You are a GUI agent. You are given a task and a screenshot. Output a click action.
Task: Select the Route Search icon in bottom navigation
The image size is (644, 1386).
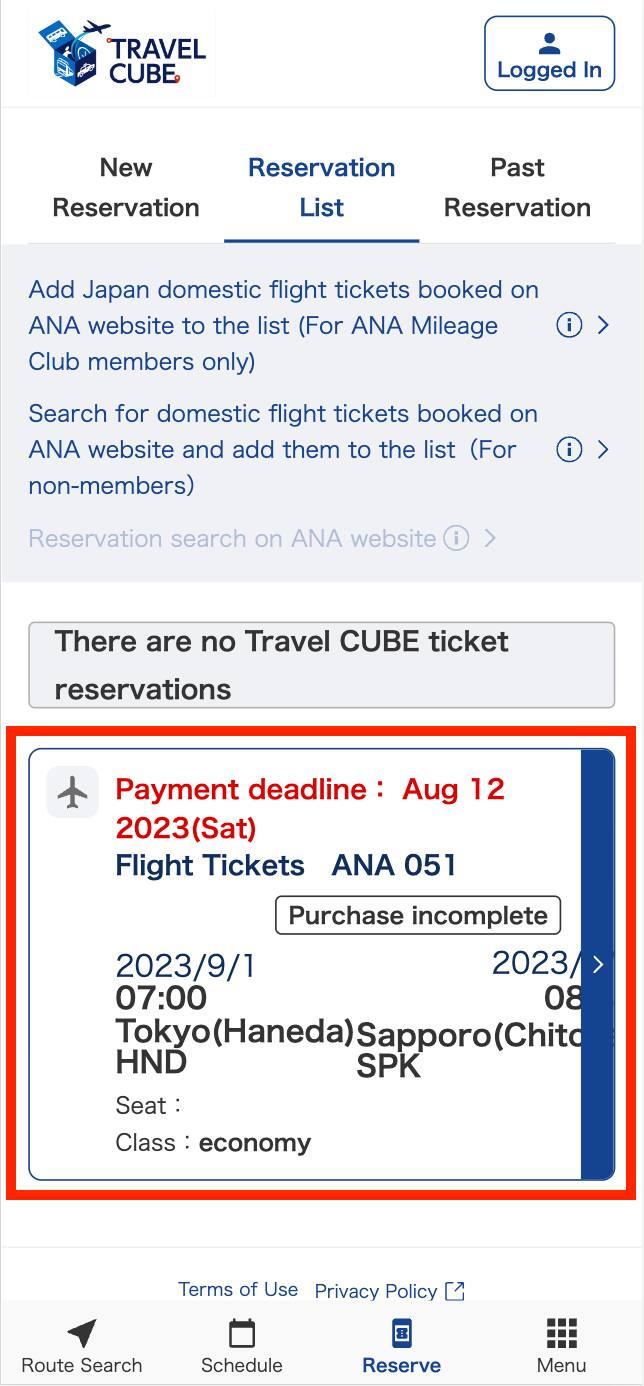tap(80, 1334)
